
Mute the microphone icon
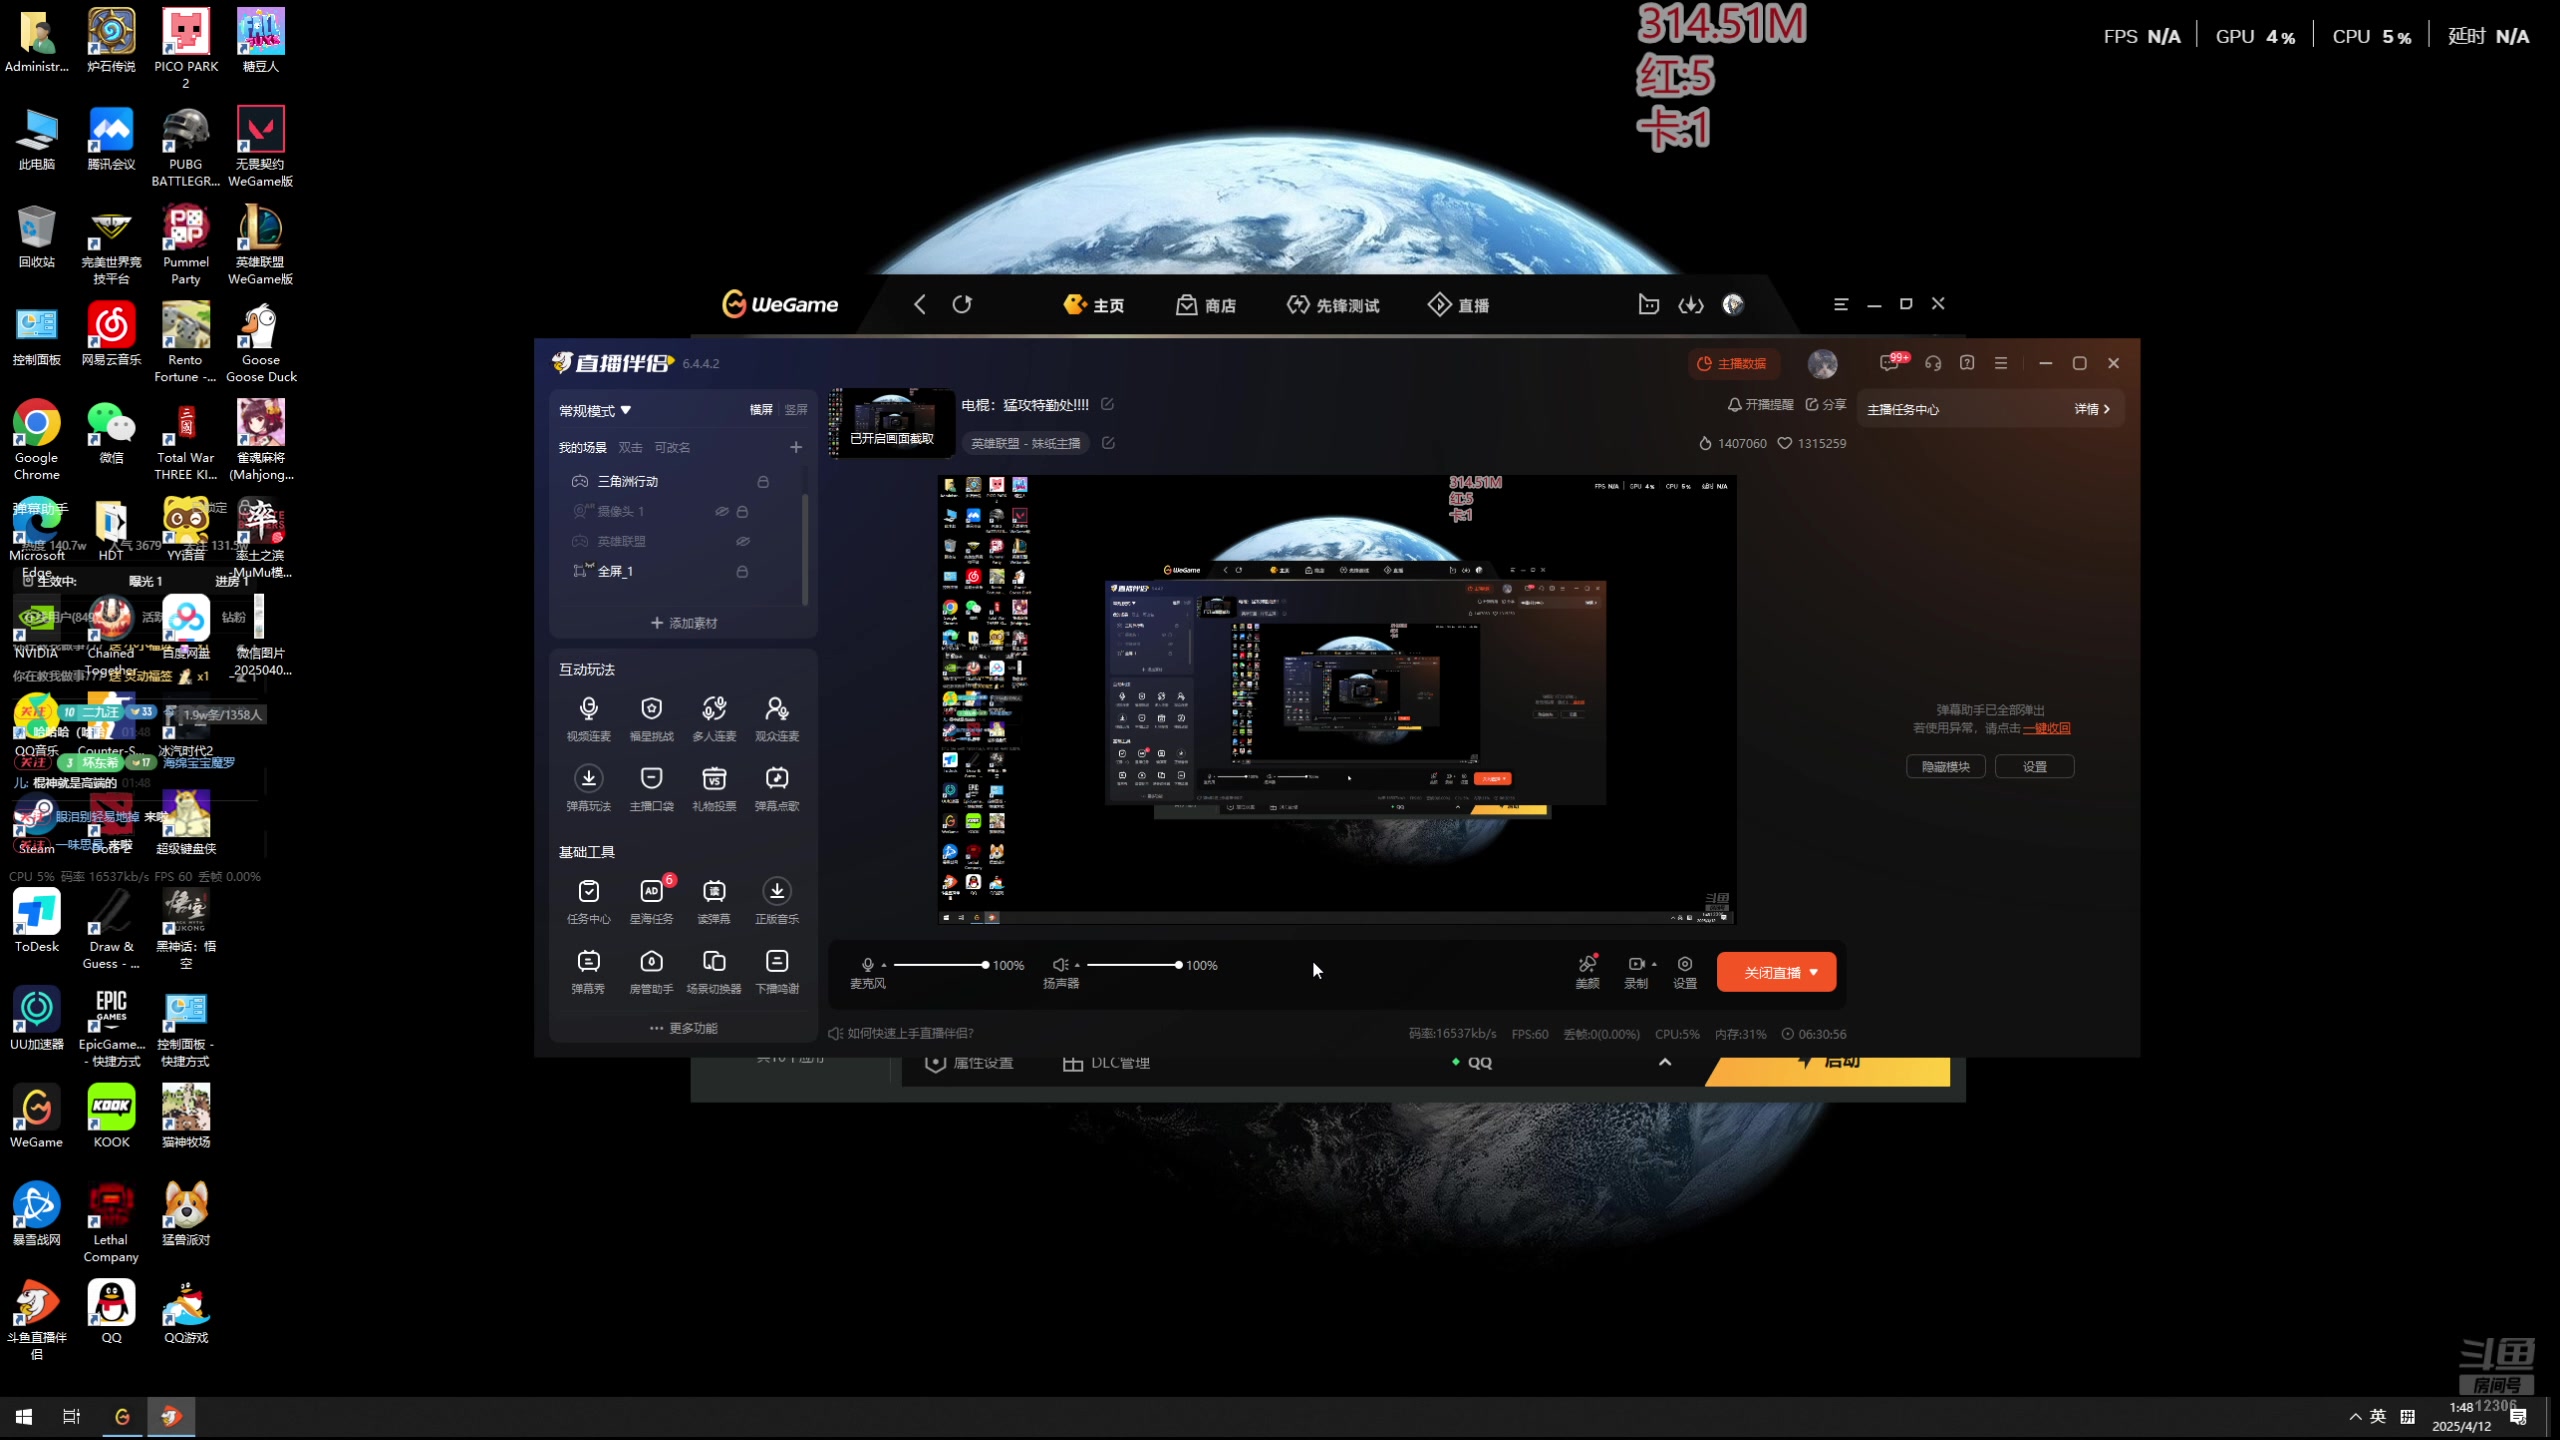[x=867, y=965]
